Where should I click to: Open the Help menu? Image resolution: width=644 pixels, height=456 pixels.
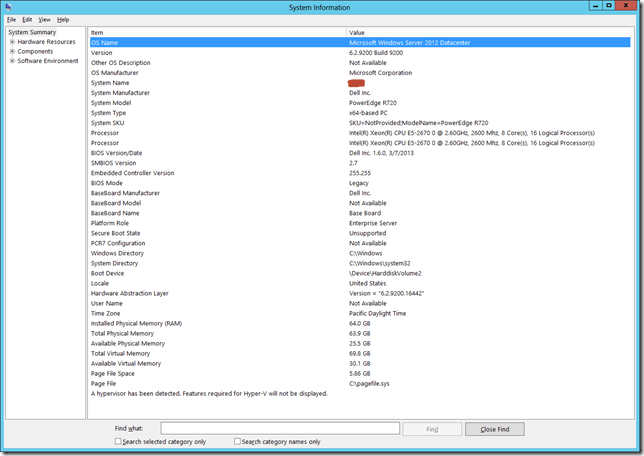tap(63, 20)
